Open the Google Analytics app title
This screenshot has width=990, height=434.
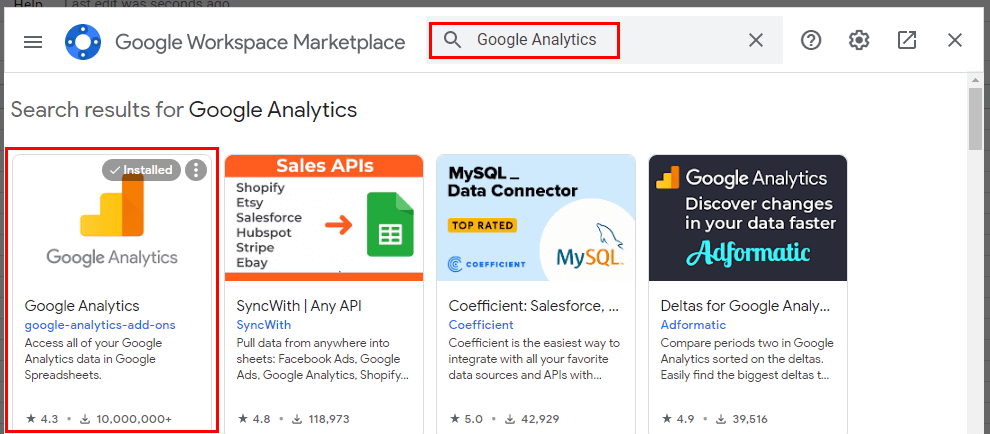coord(82,306)
